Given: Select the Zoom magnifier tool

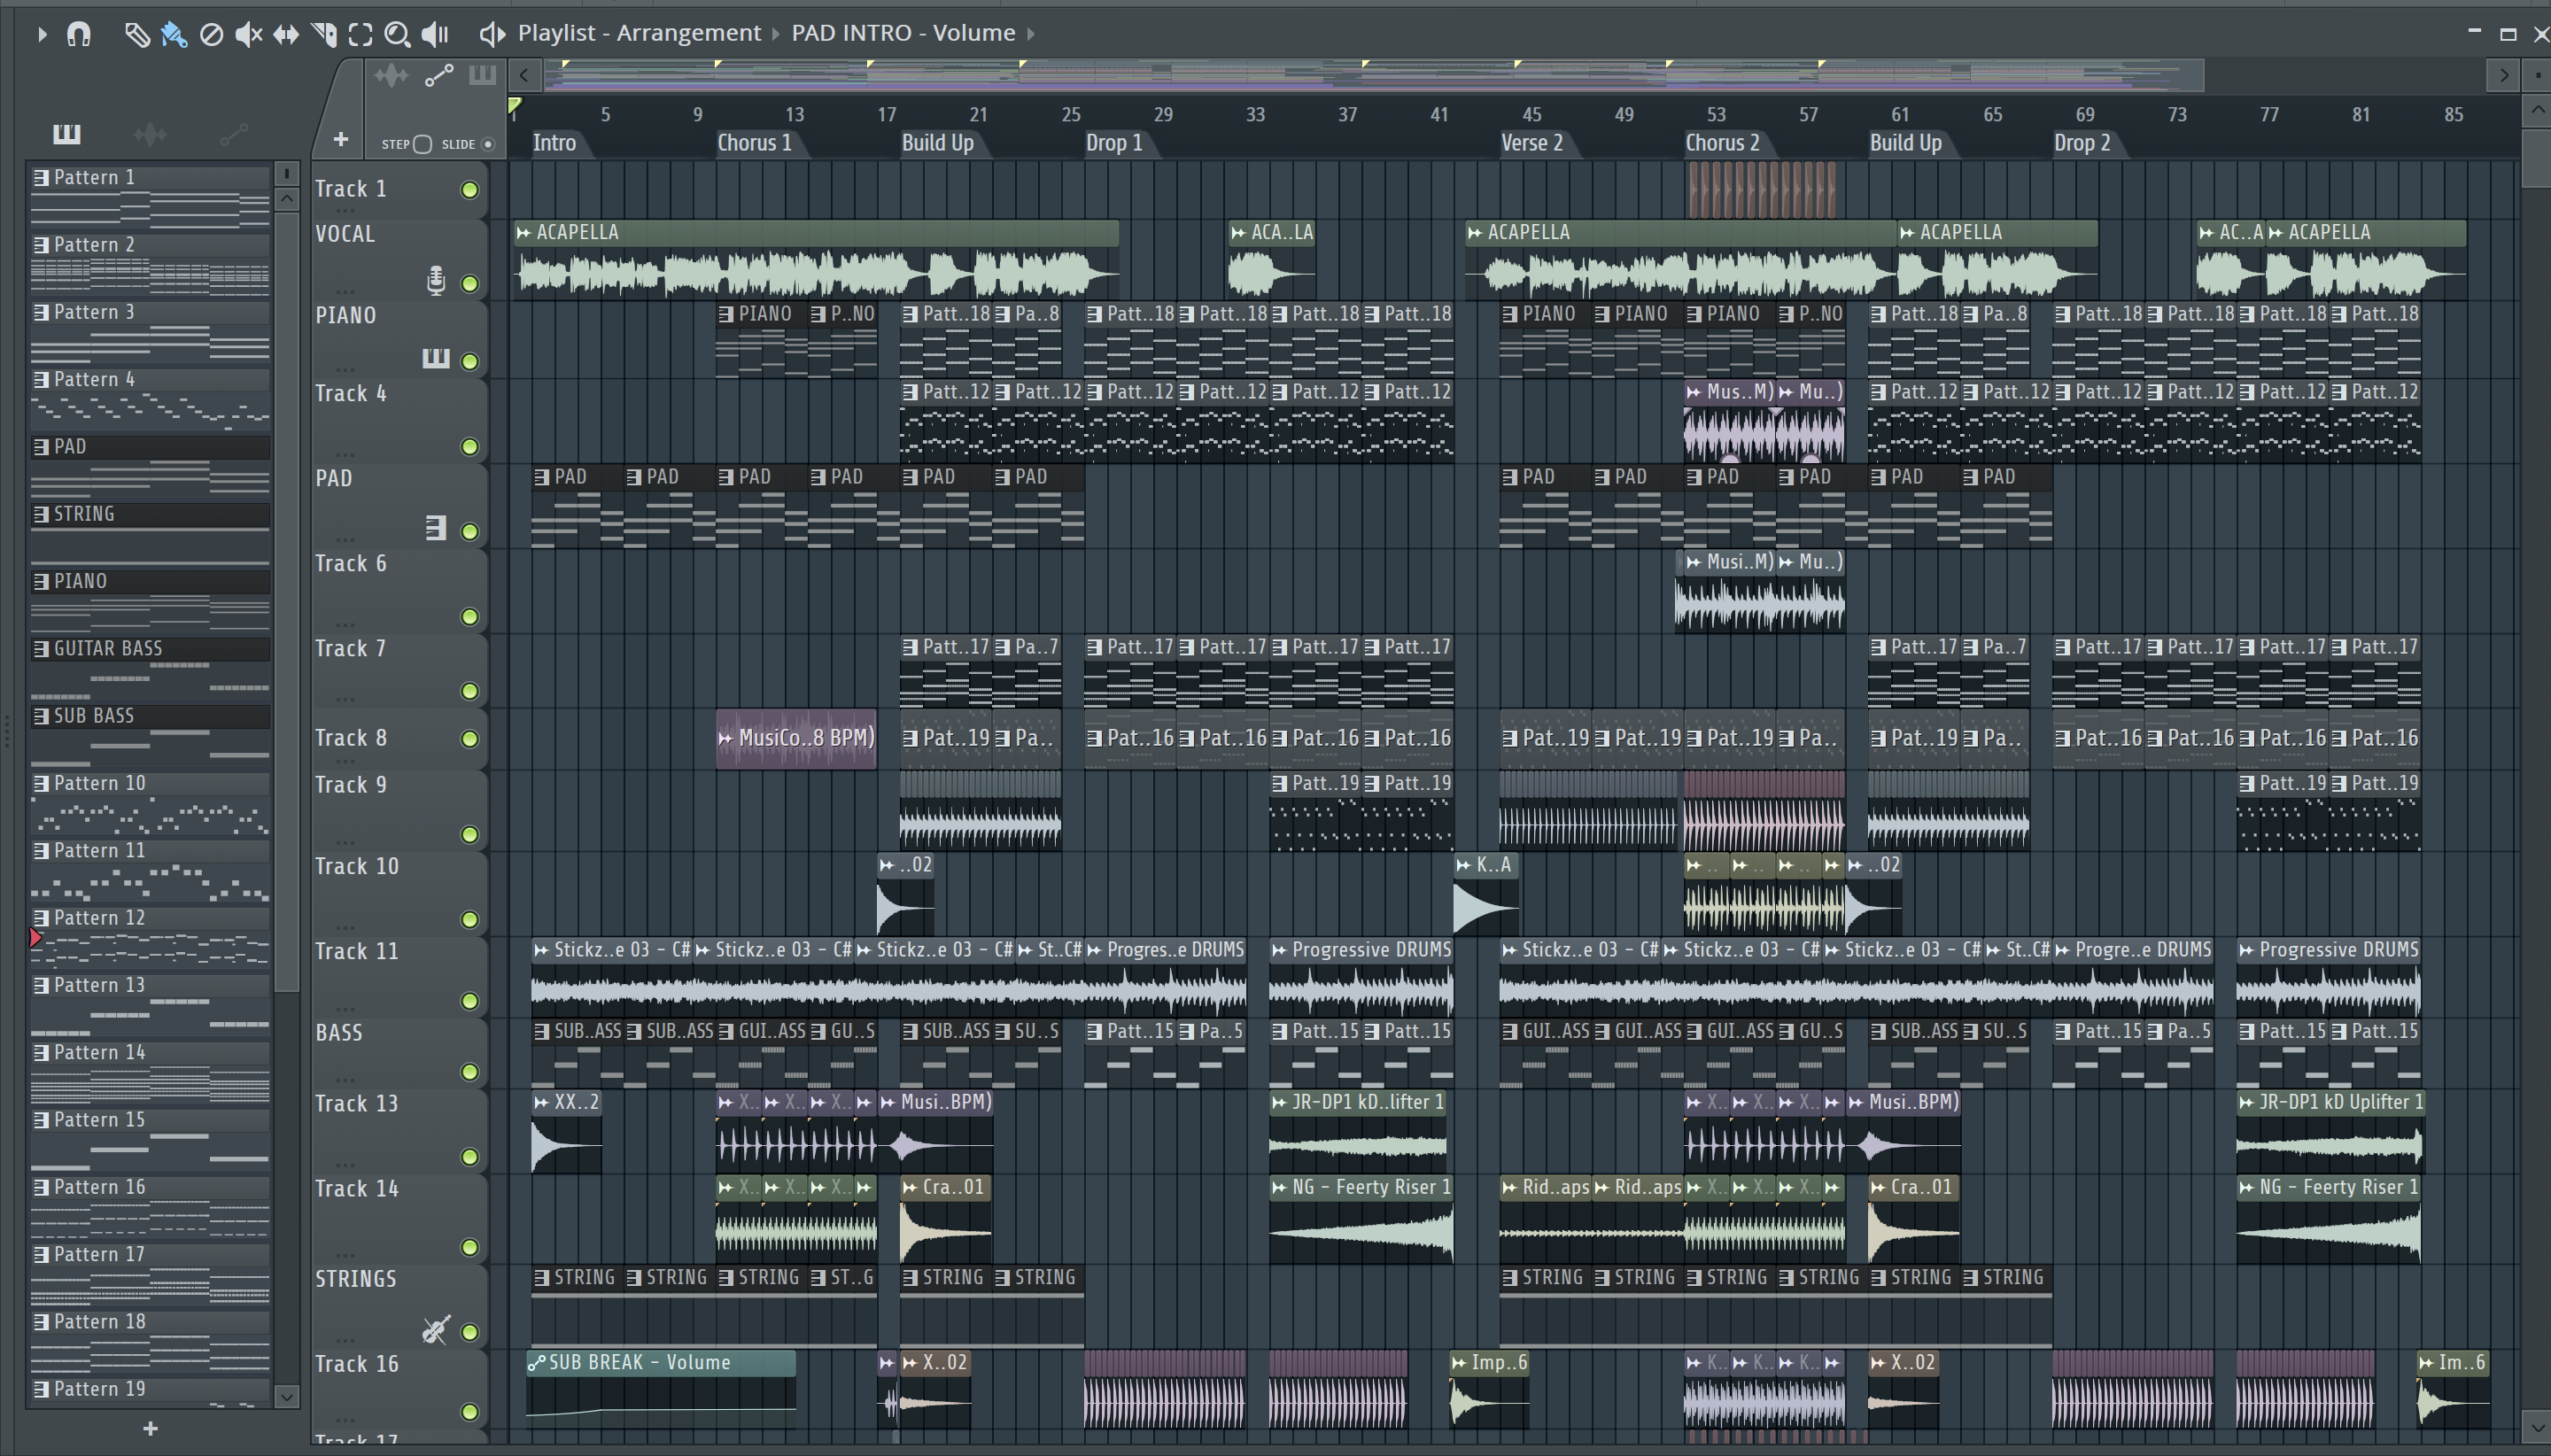Looking at the screenshot, I should tap(397, 34).
